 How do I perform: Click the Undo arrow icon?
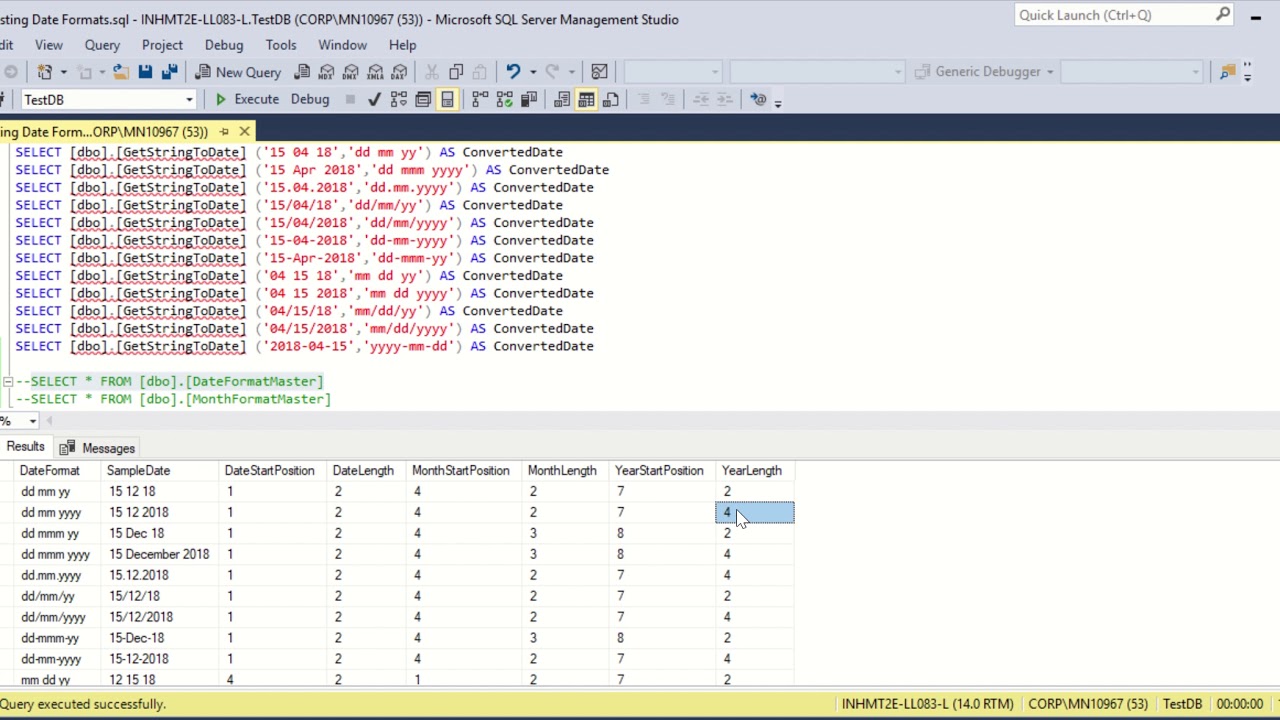click(513, 71)
